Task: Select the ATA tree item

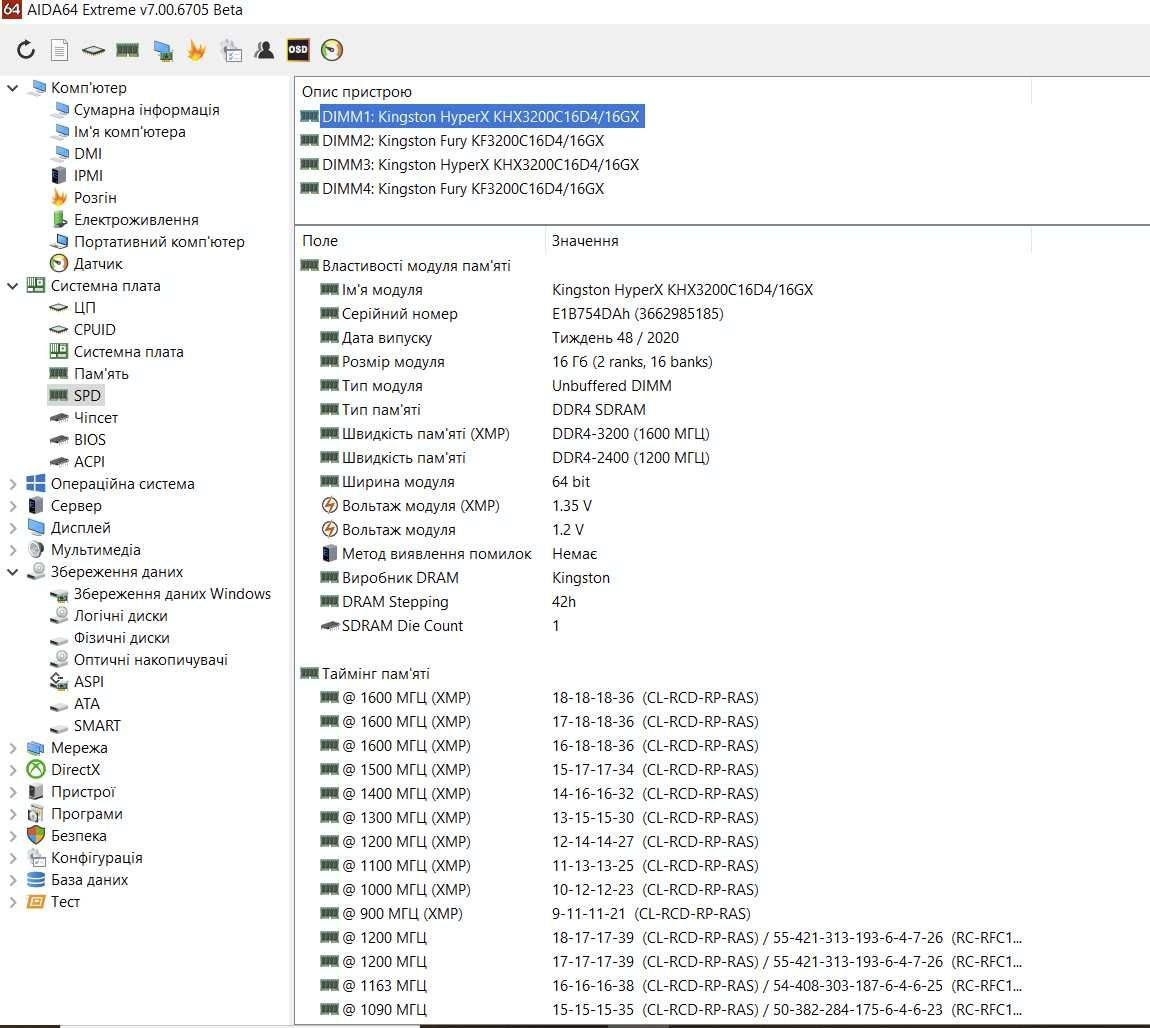Action: click(x=86, y=704)
